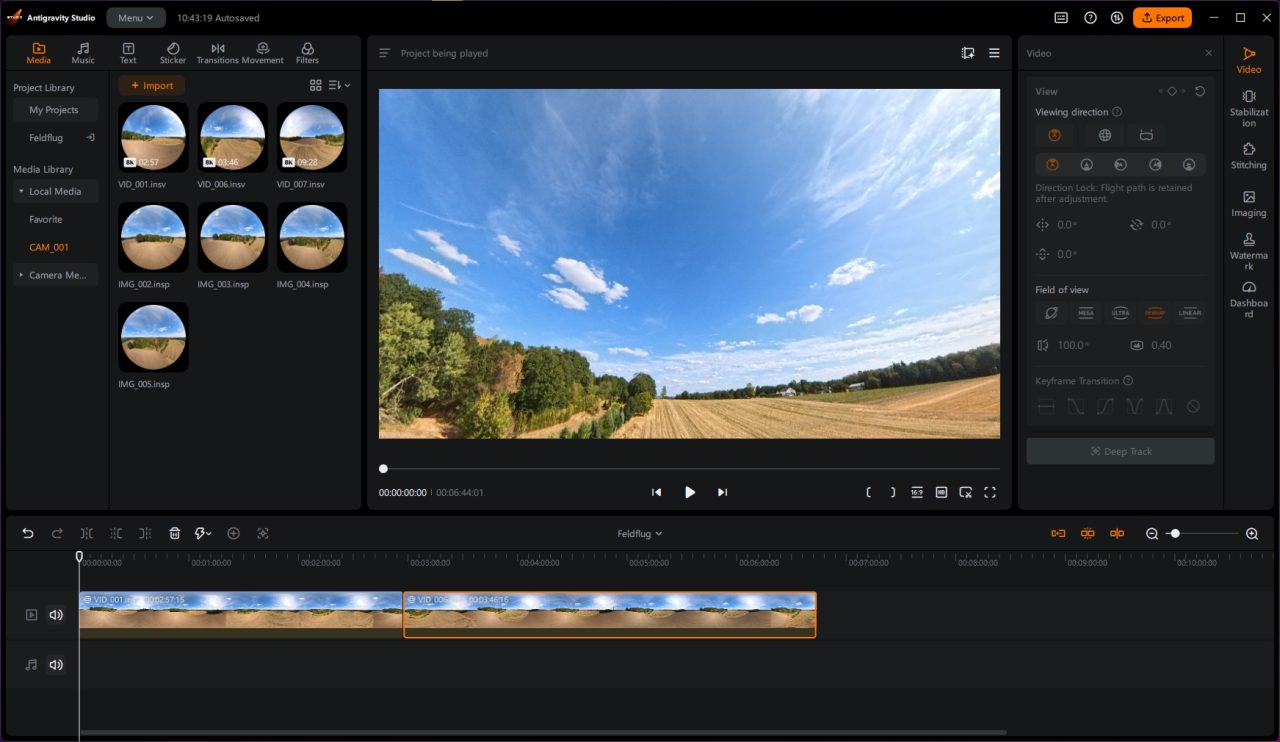Delete the selected clip with trash icon
Image resolution: width=1280 pixels, height=742 pixels.
[174, 533]
